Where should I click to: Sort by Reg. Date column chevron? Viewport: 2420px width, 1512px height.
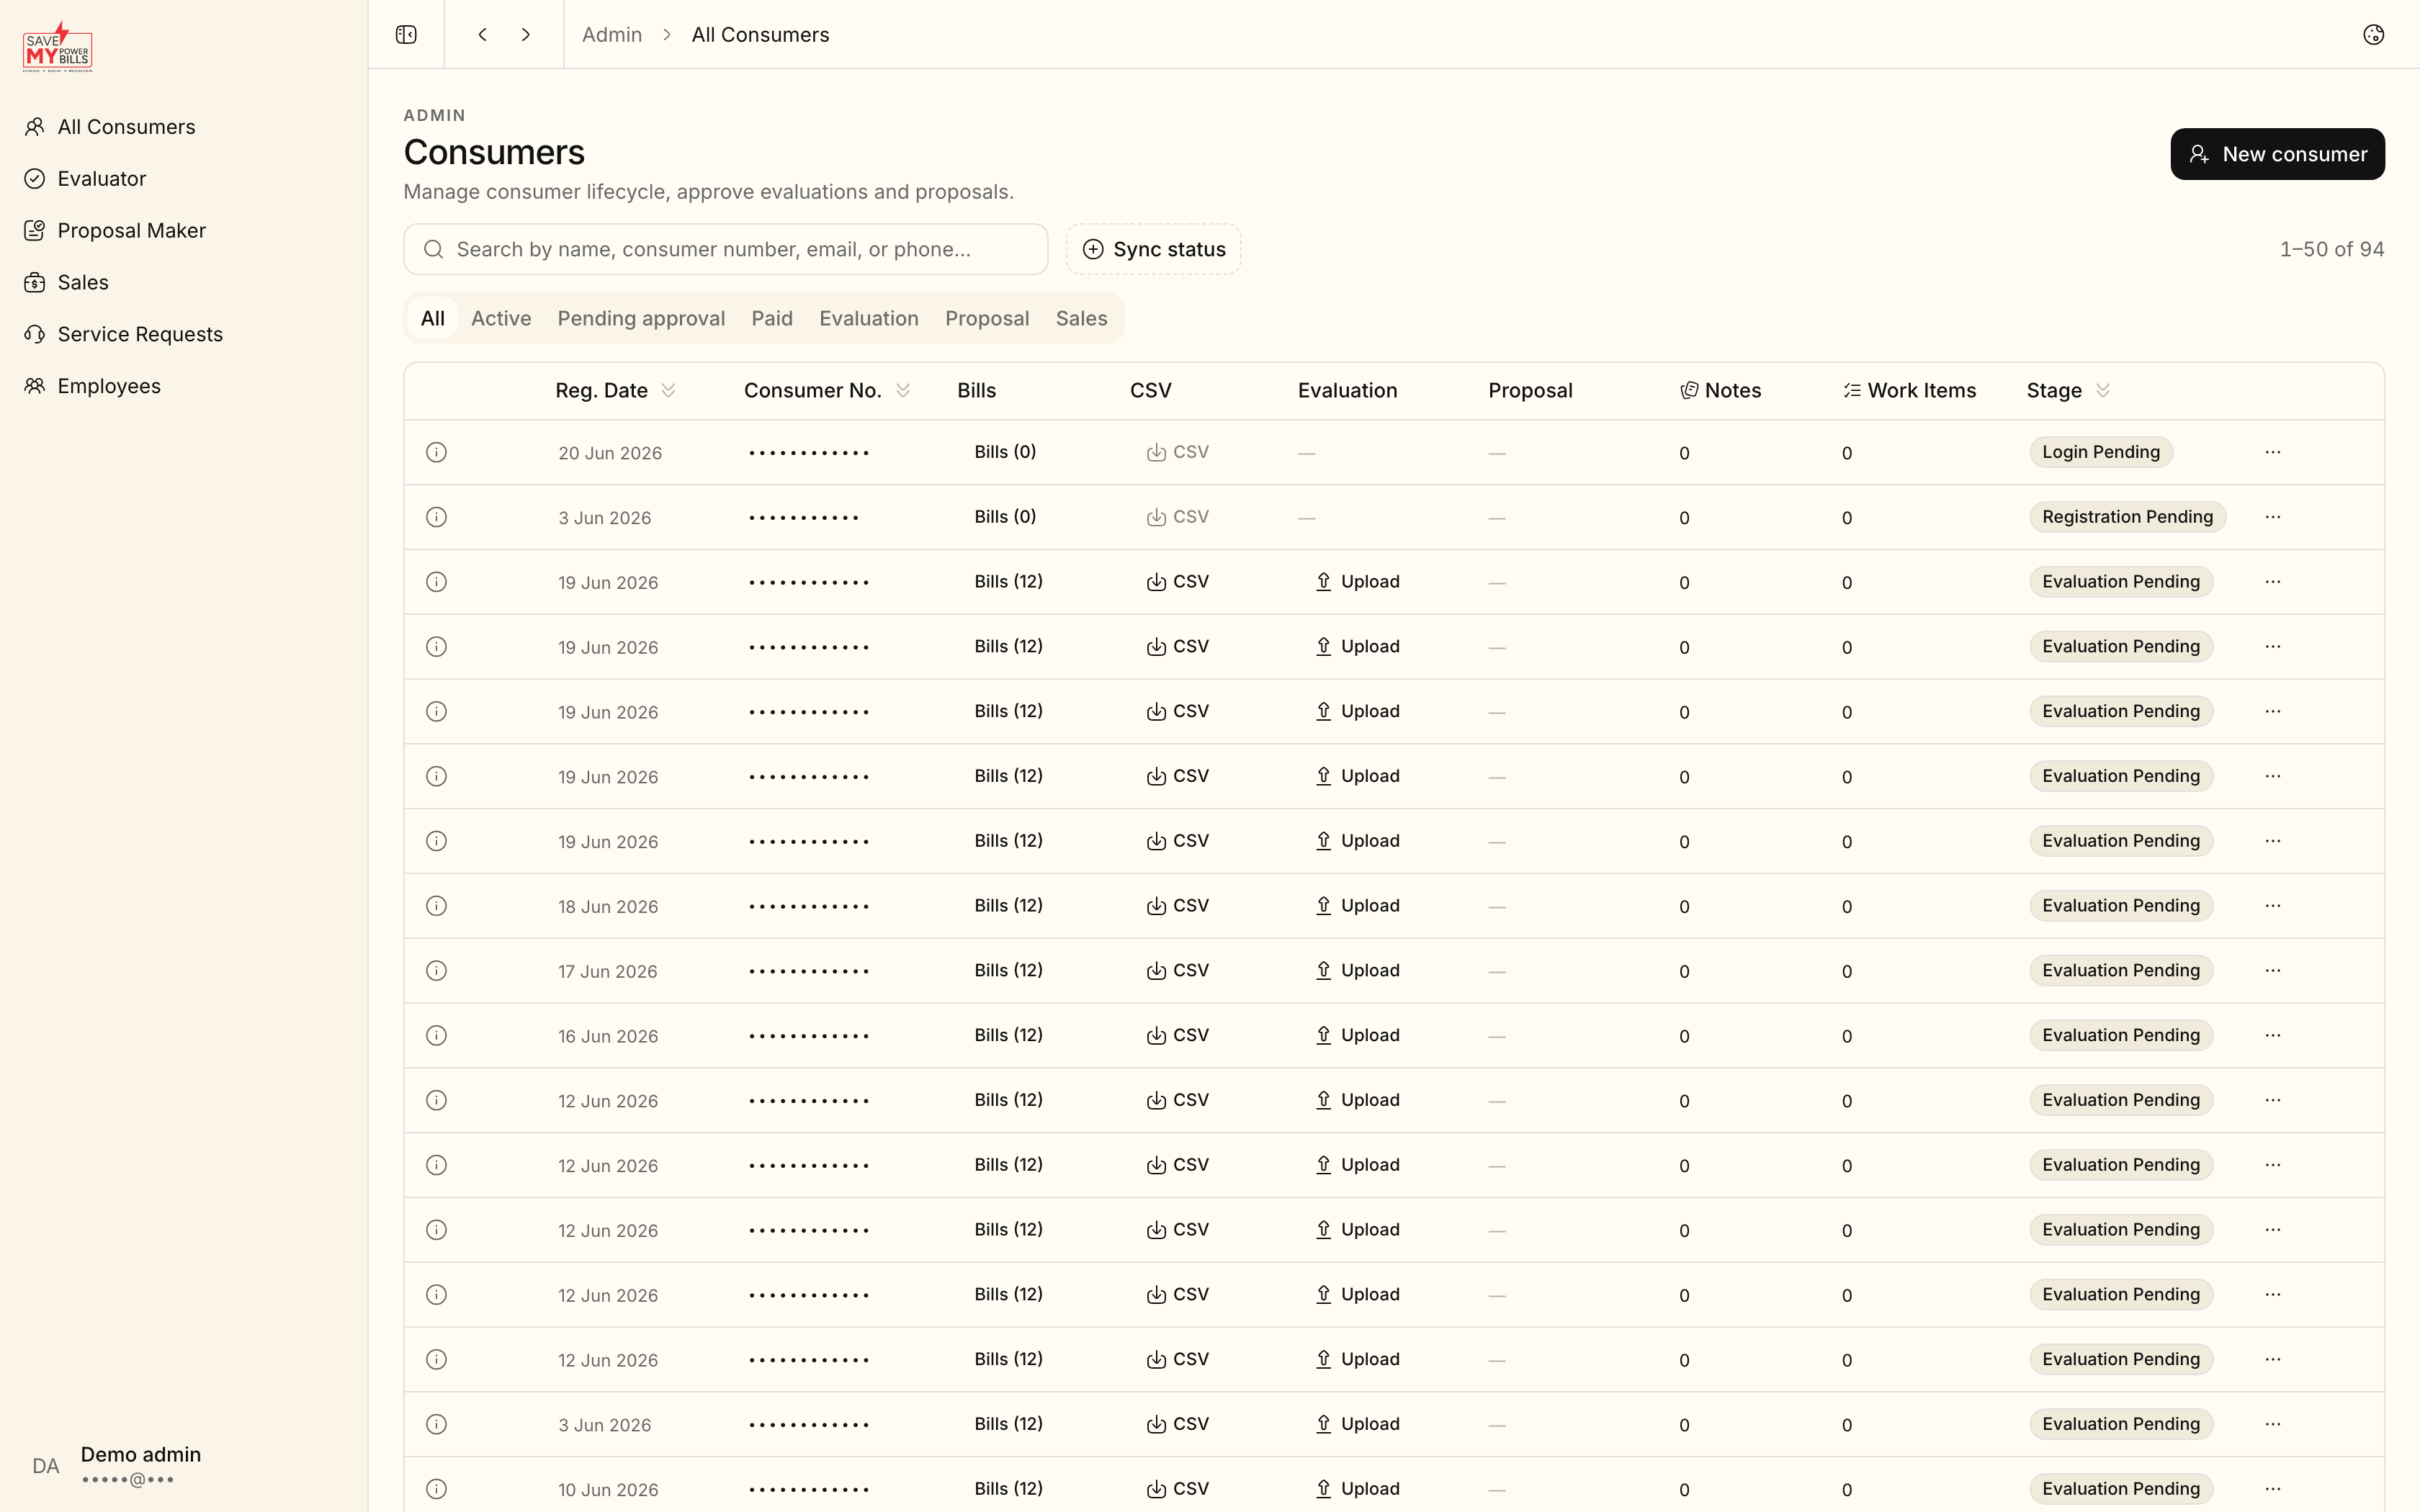coord(669,391)
